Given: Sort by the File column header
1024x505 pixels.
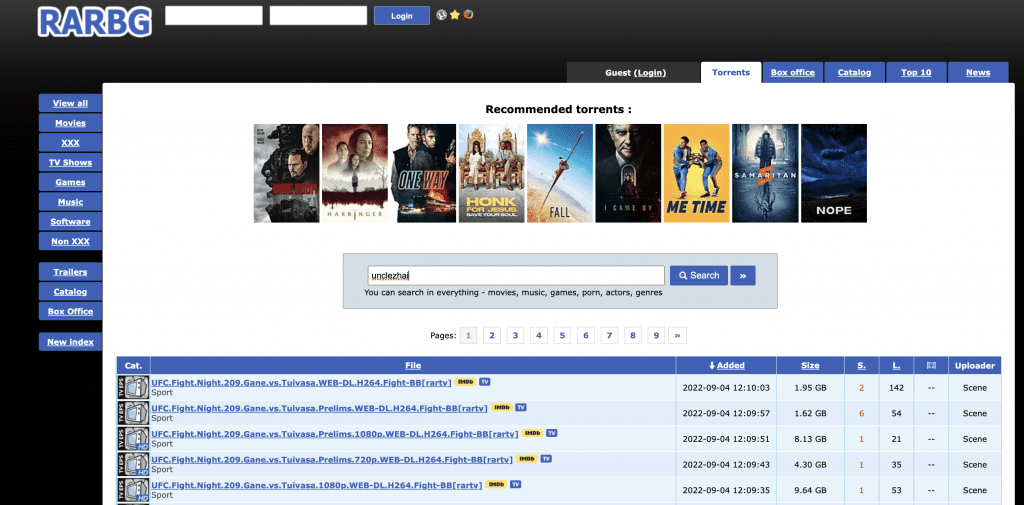Looking at the screenshot, I should pyautogui.click(x=413, y=365).
